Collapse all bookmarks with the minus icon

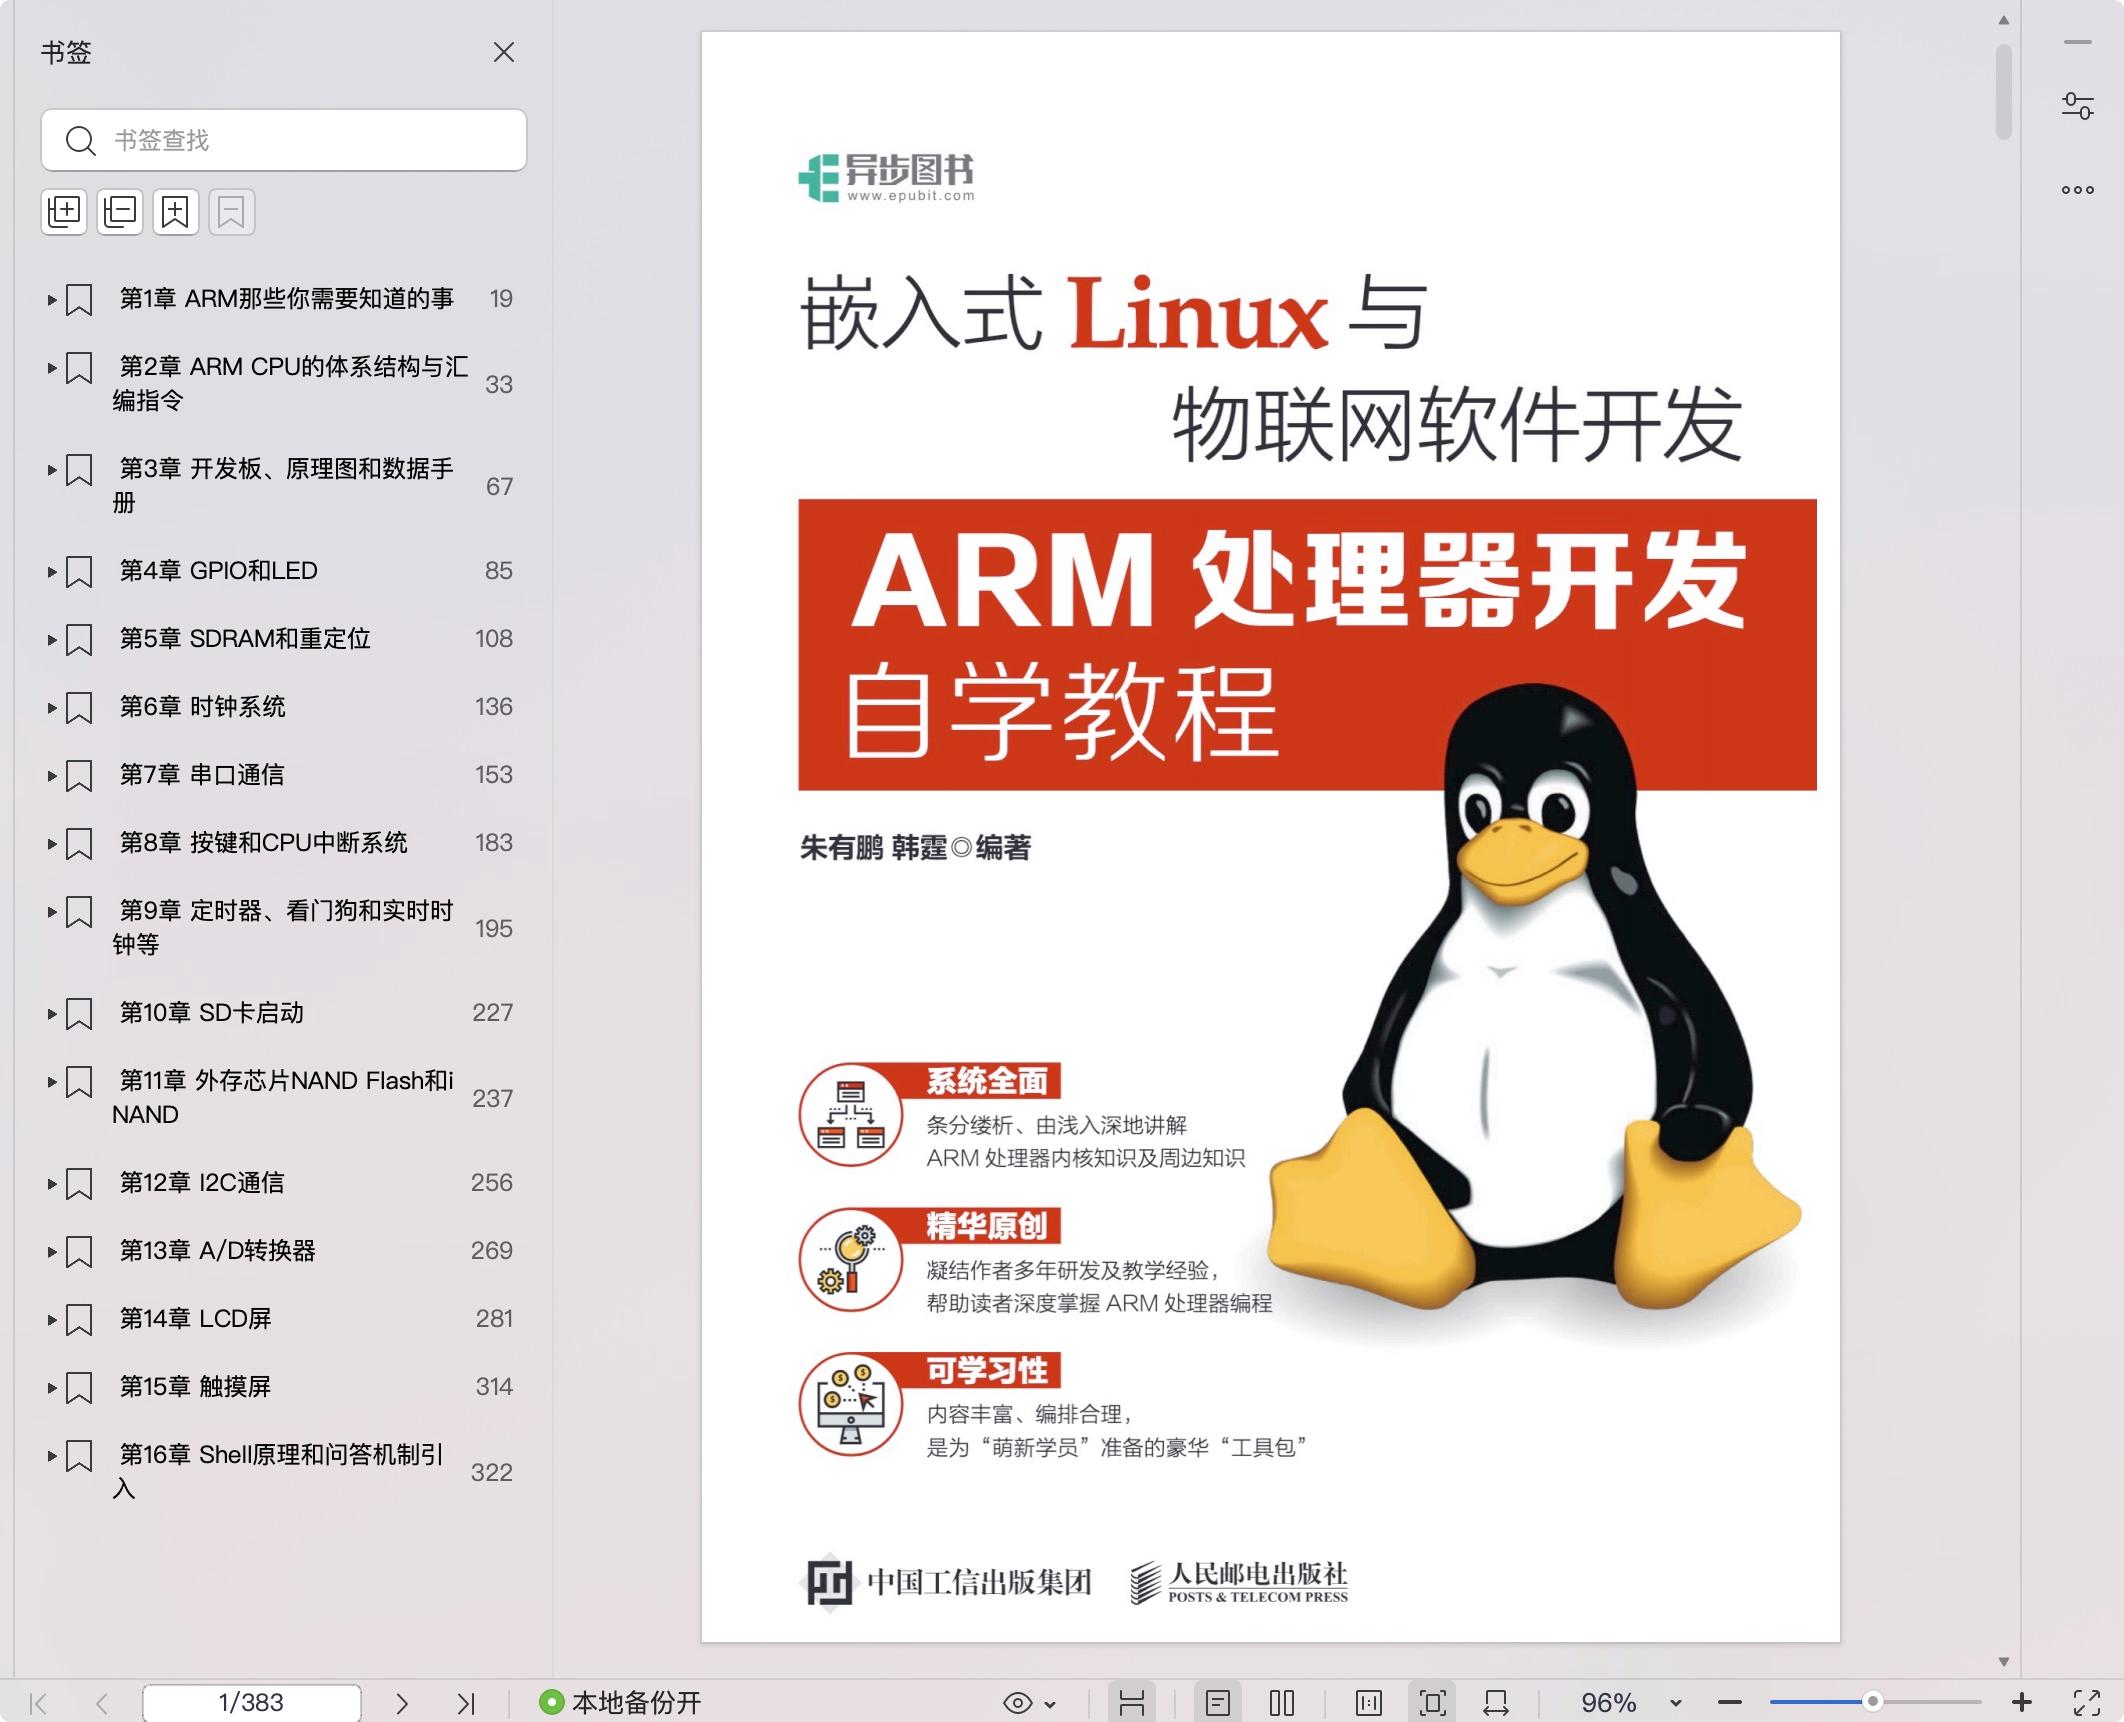point(120,212)
